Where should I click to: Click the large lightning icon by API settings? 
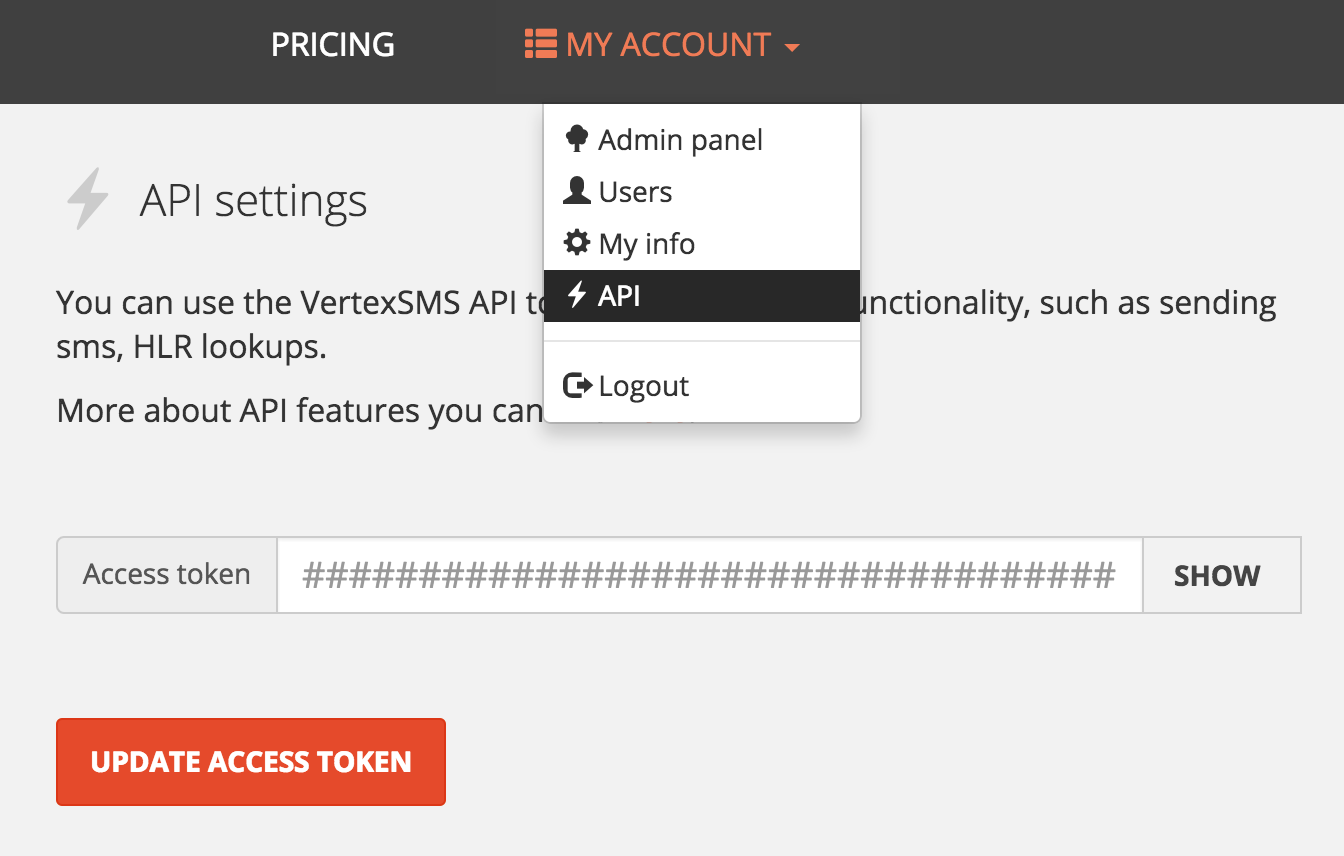coord(88,200)
